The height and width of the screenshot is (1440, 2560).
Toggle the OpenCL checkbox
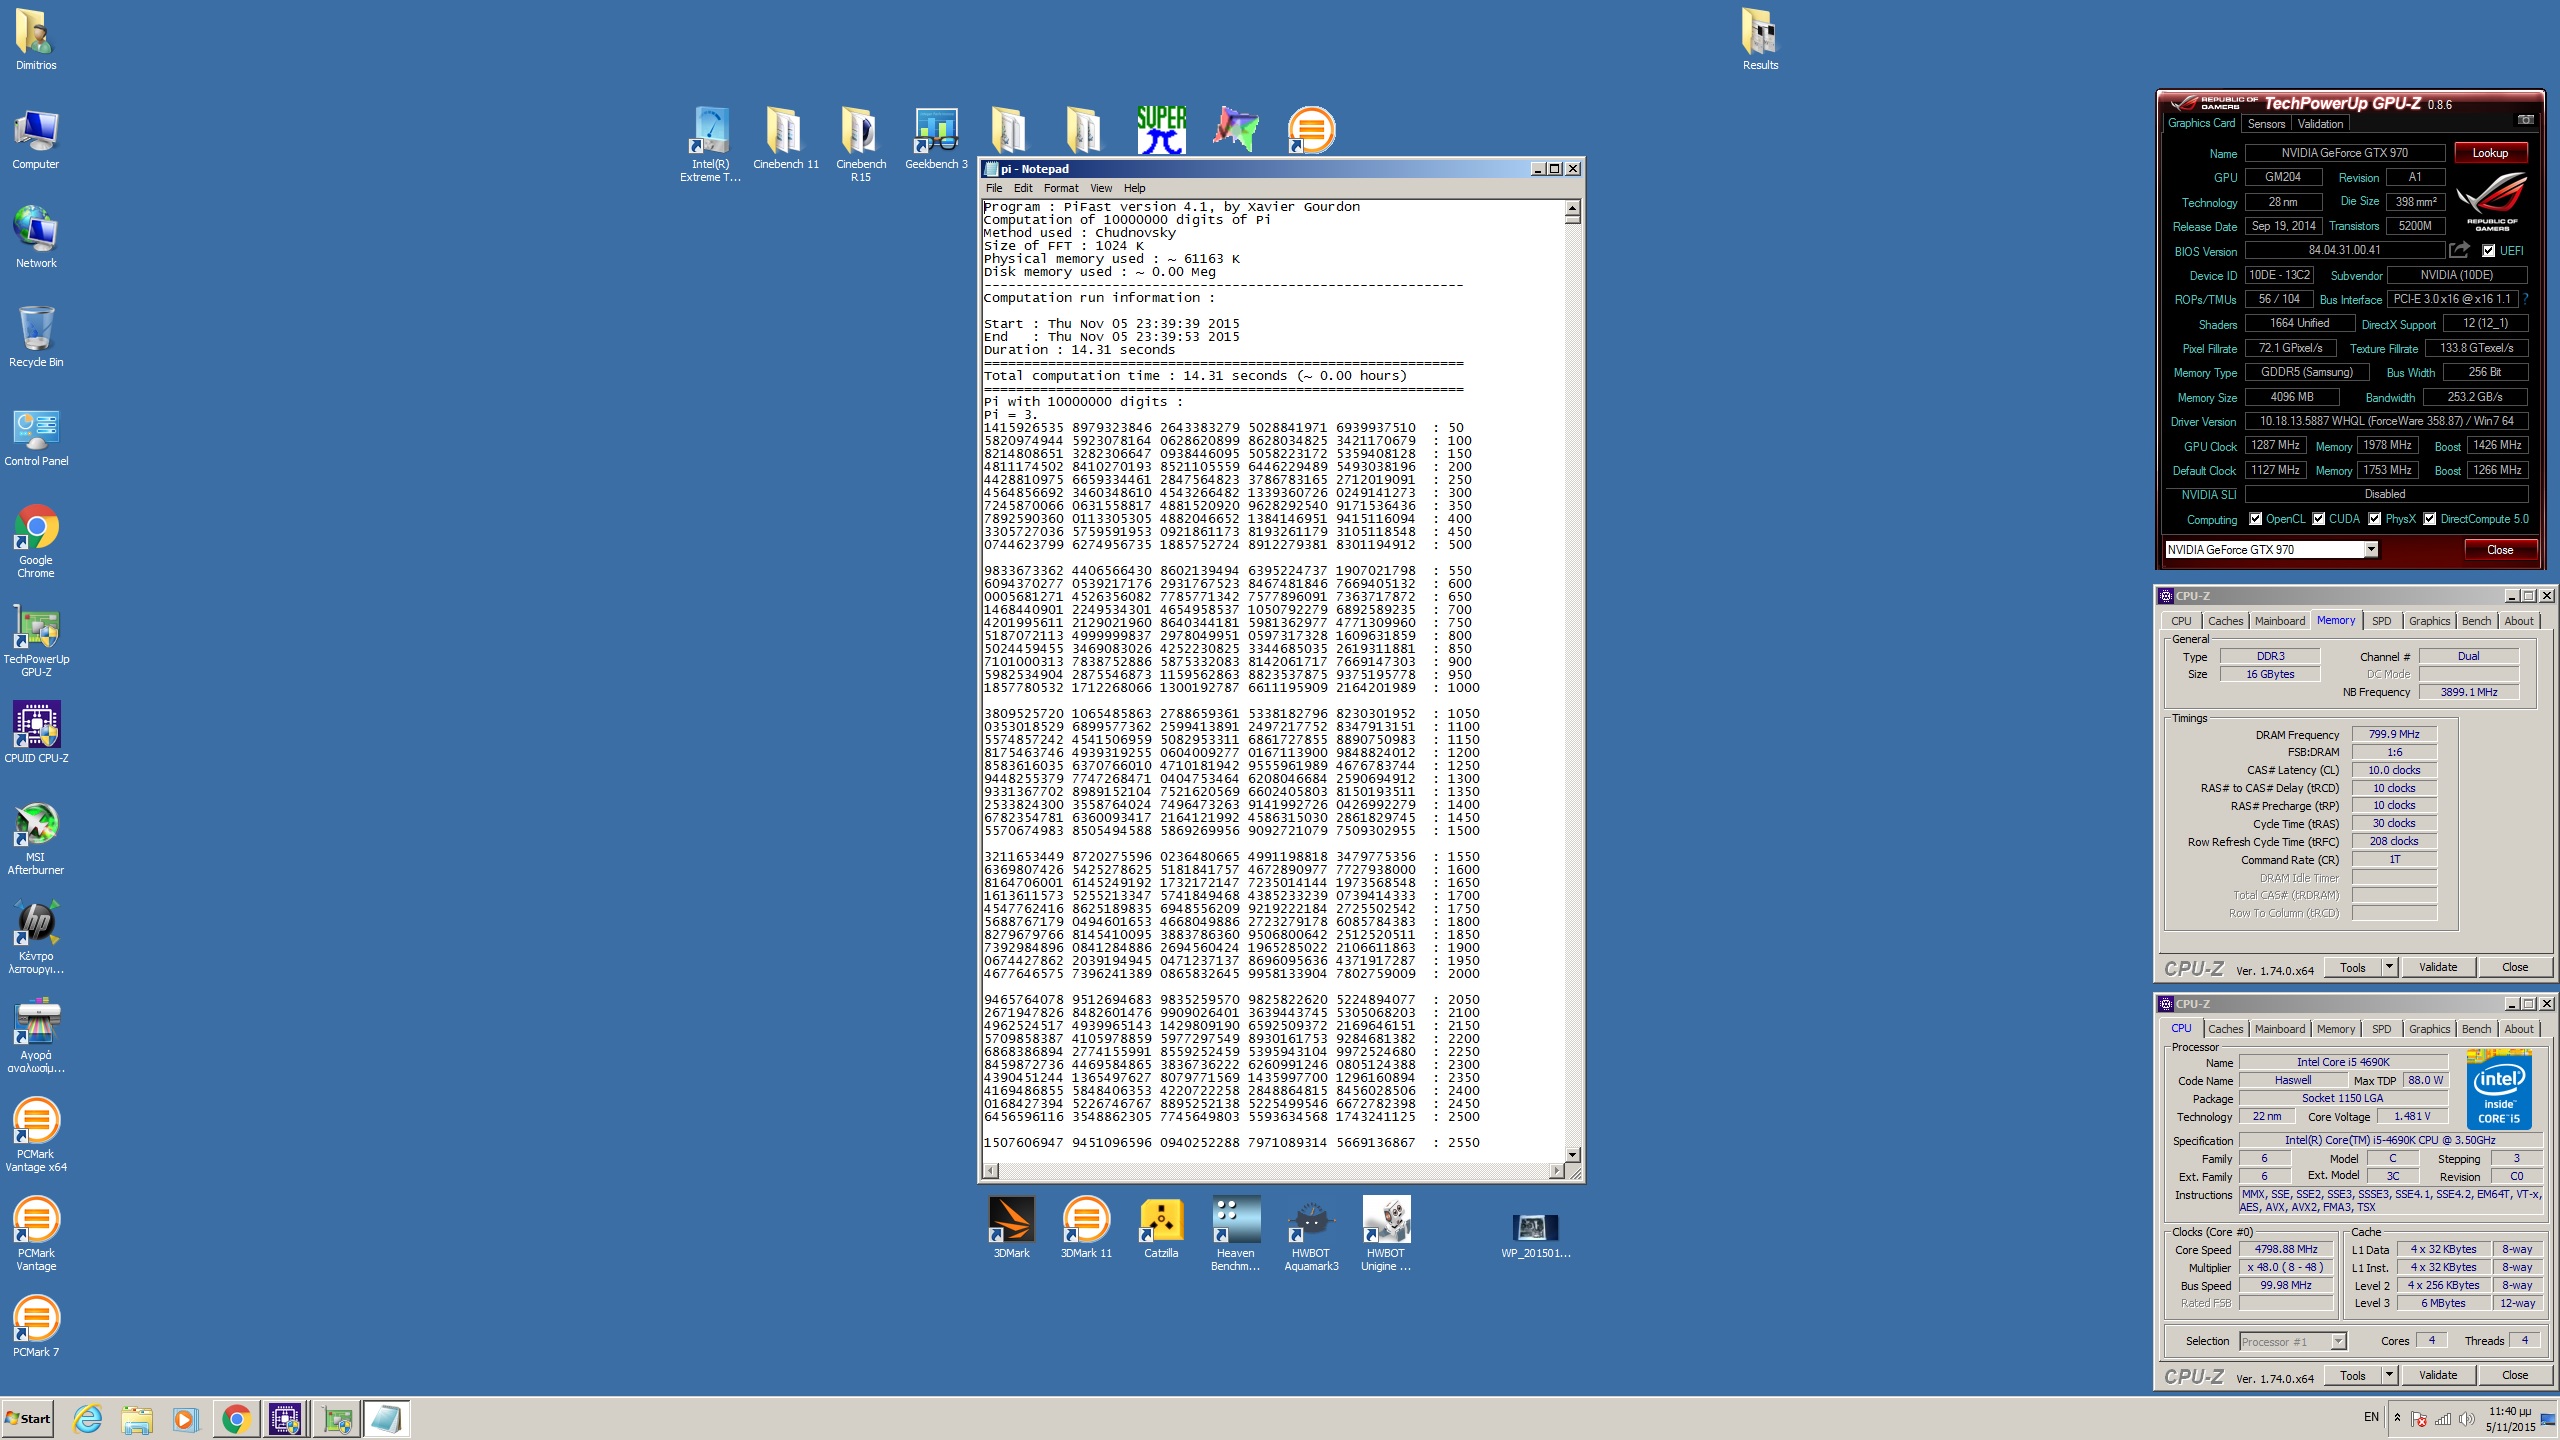tap(2255, 519)
